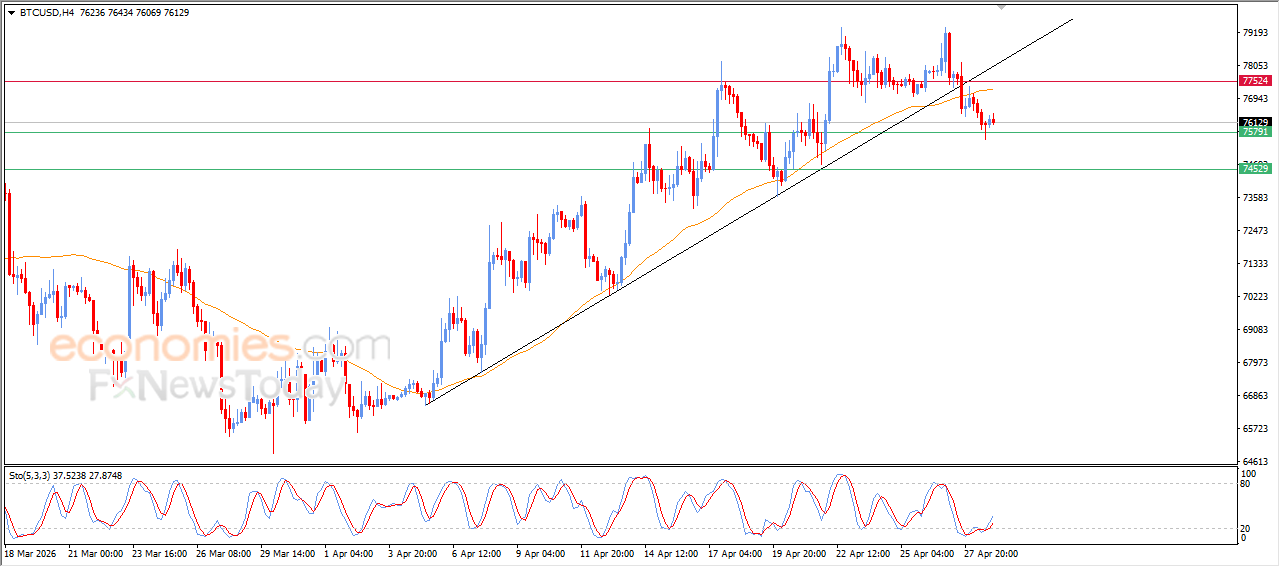1280x567 pixels.
Task: Click the 67973 value on price axis
Action: (1254, 363)
